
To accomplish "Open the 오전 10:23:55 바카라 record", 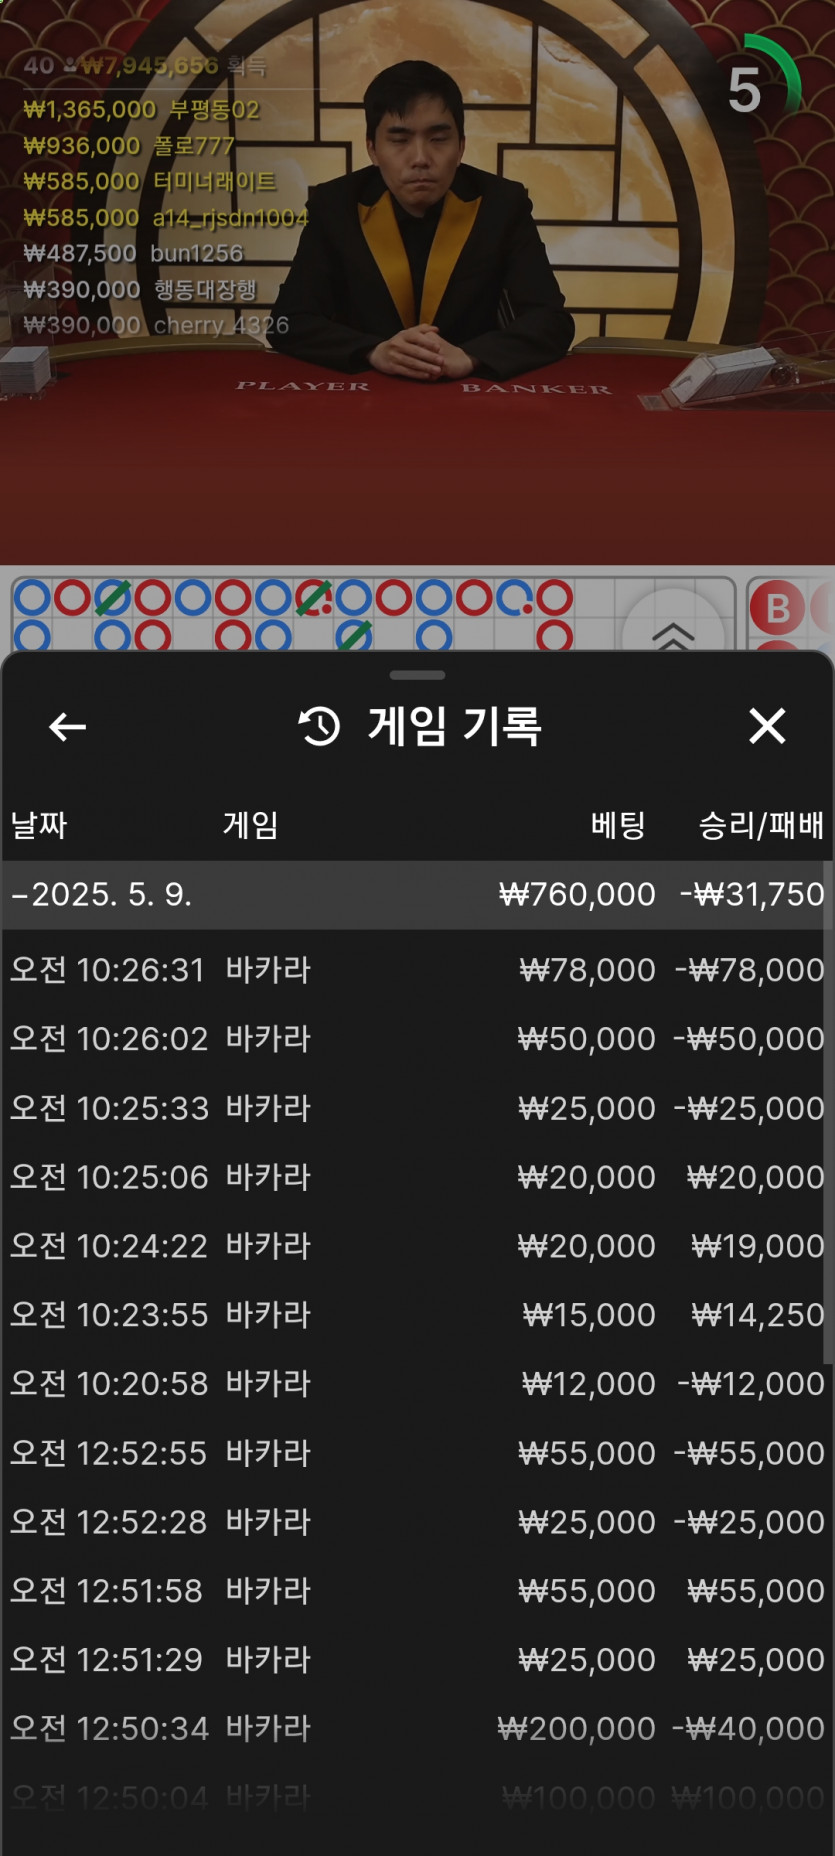I will click(417, 1315).
